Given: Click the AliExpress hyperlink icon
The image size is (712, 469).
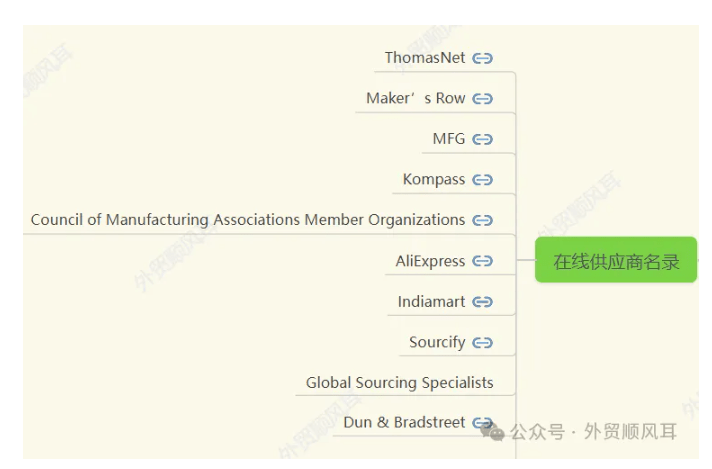Looking at the screenshot, I should tap(482, 262).
